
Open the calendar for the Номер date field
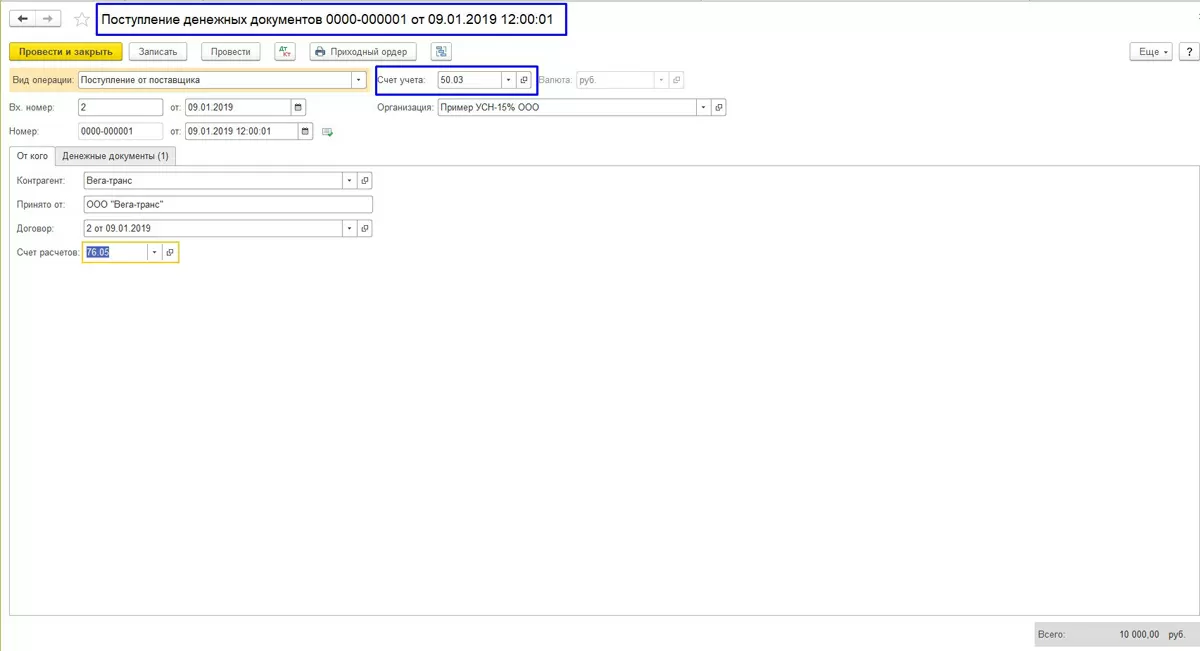coord(306,131)
